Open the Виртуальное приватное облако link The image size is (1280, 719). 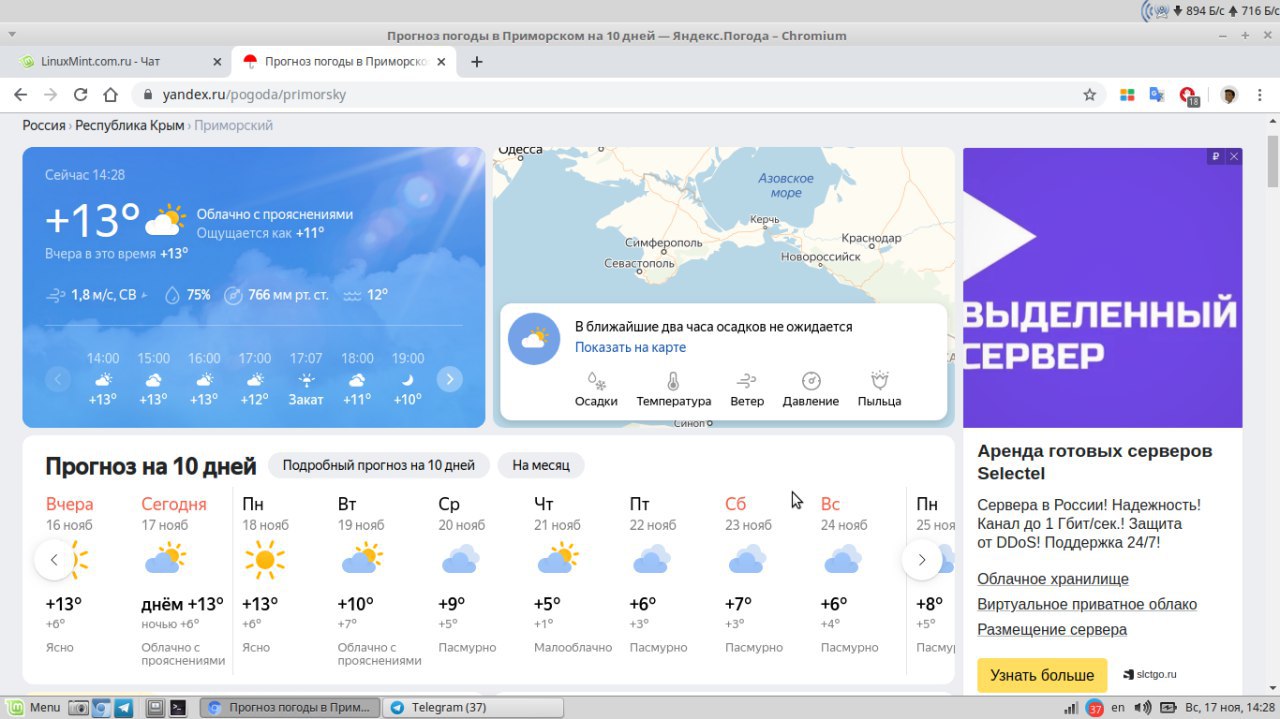pos(1087,604)
